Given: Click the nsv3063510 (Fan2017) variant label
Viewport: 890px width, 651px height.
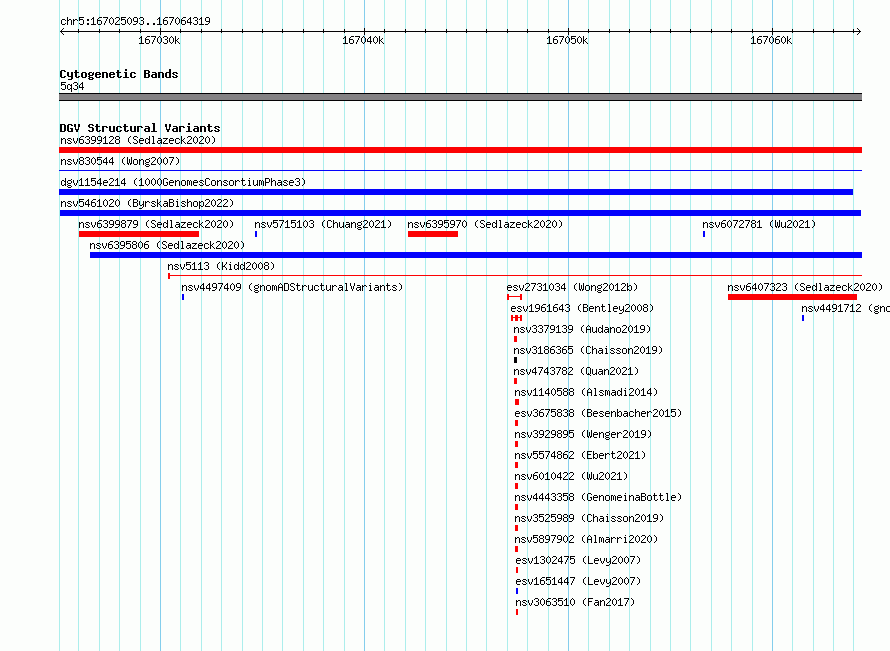Looking at the screenshot, I should 575,602.
